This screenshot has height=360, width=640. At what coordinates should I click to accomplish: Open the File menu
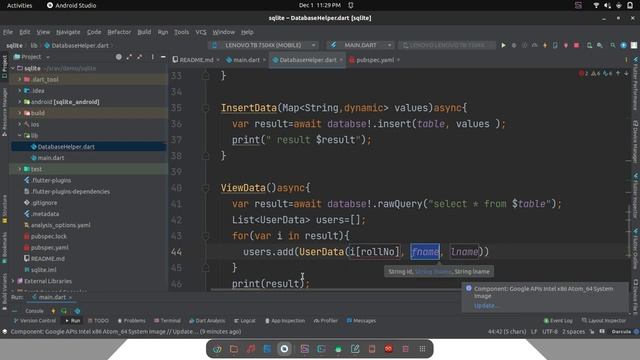8,32
